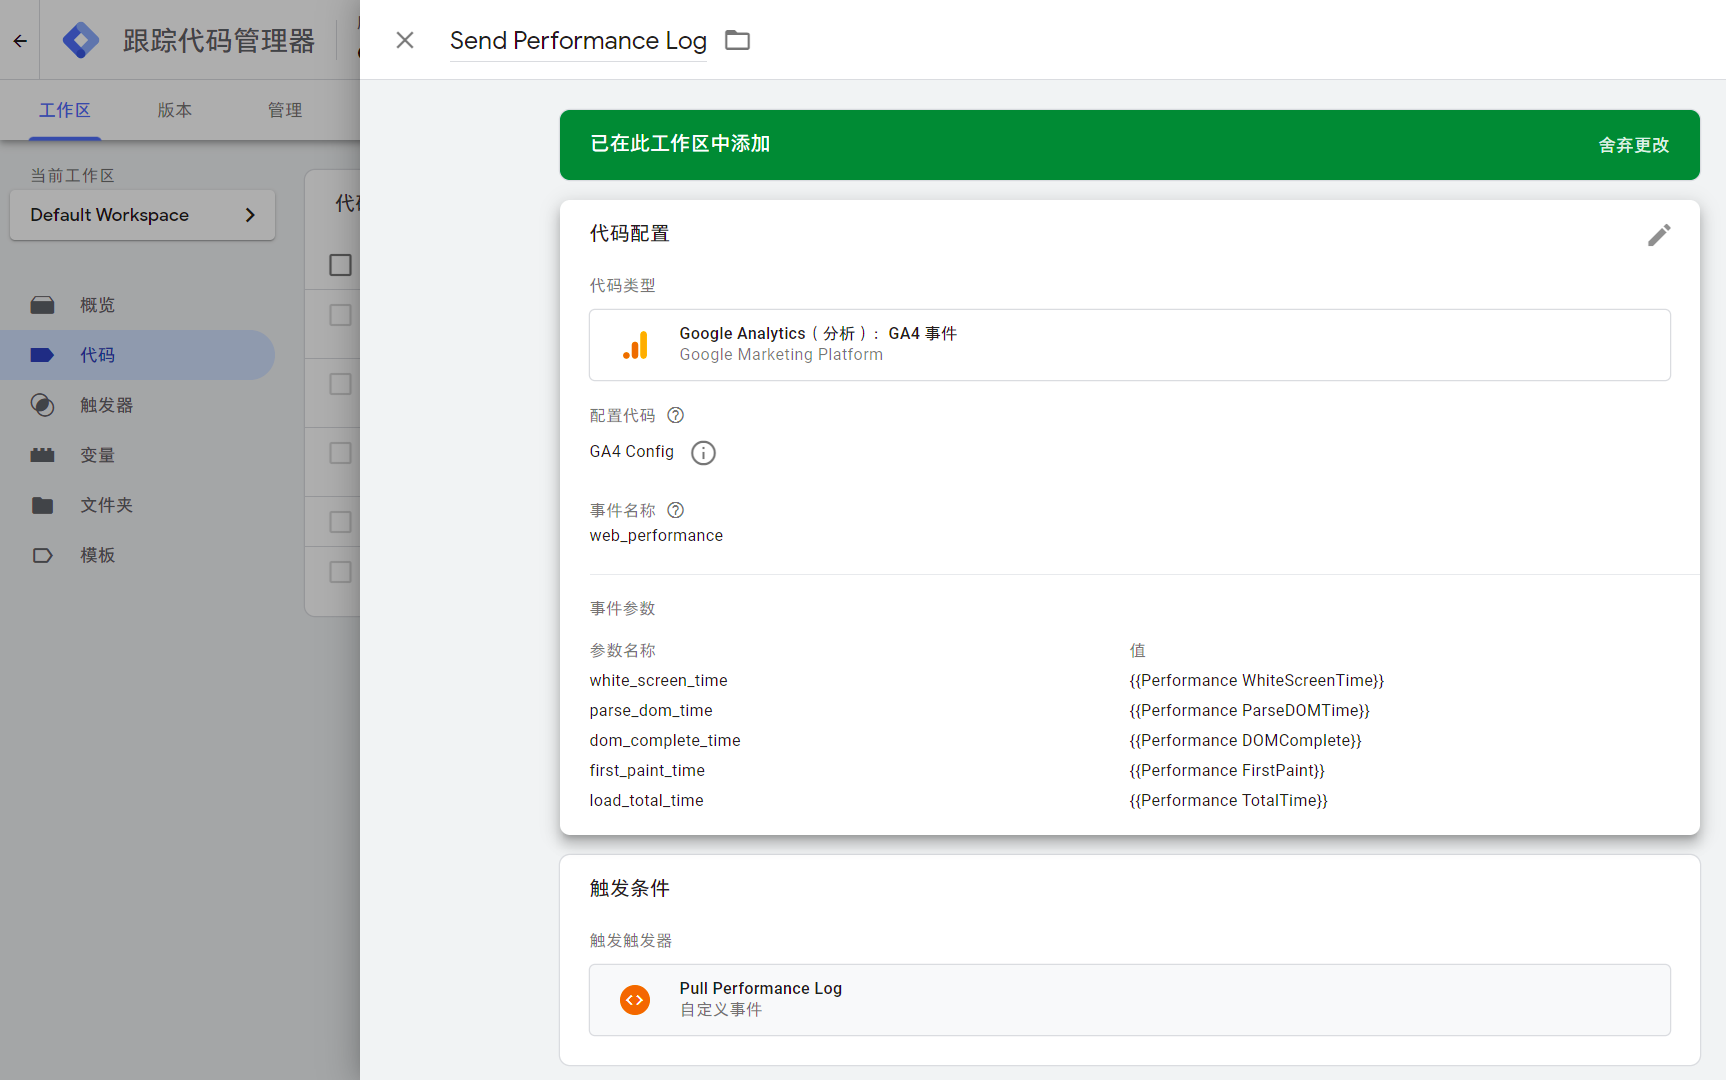This screenshot has width=1726, height=1080.
Task: Open the Pull Performance Log trigger
Action: coord(1130,1000)
